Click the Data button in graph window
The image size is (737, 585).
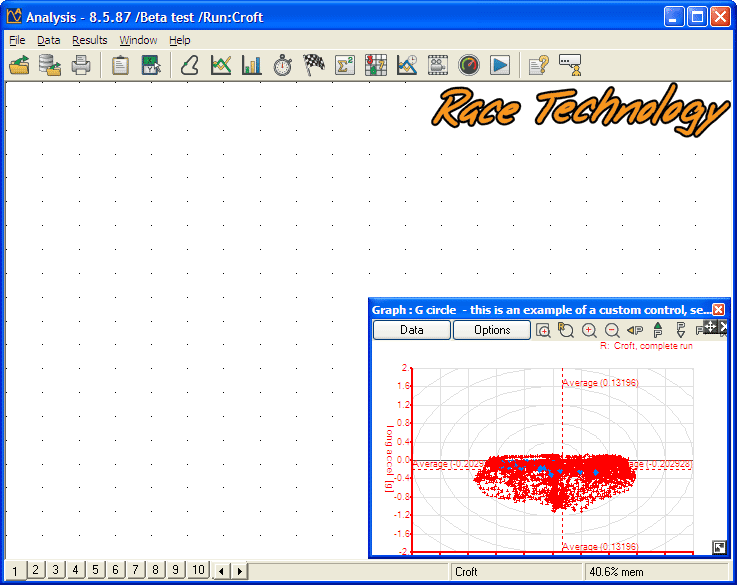pyautogui.click(x=411, y=330)
